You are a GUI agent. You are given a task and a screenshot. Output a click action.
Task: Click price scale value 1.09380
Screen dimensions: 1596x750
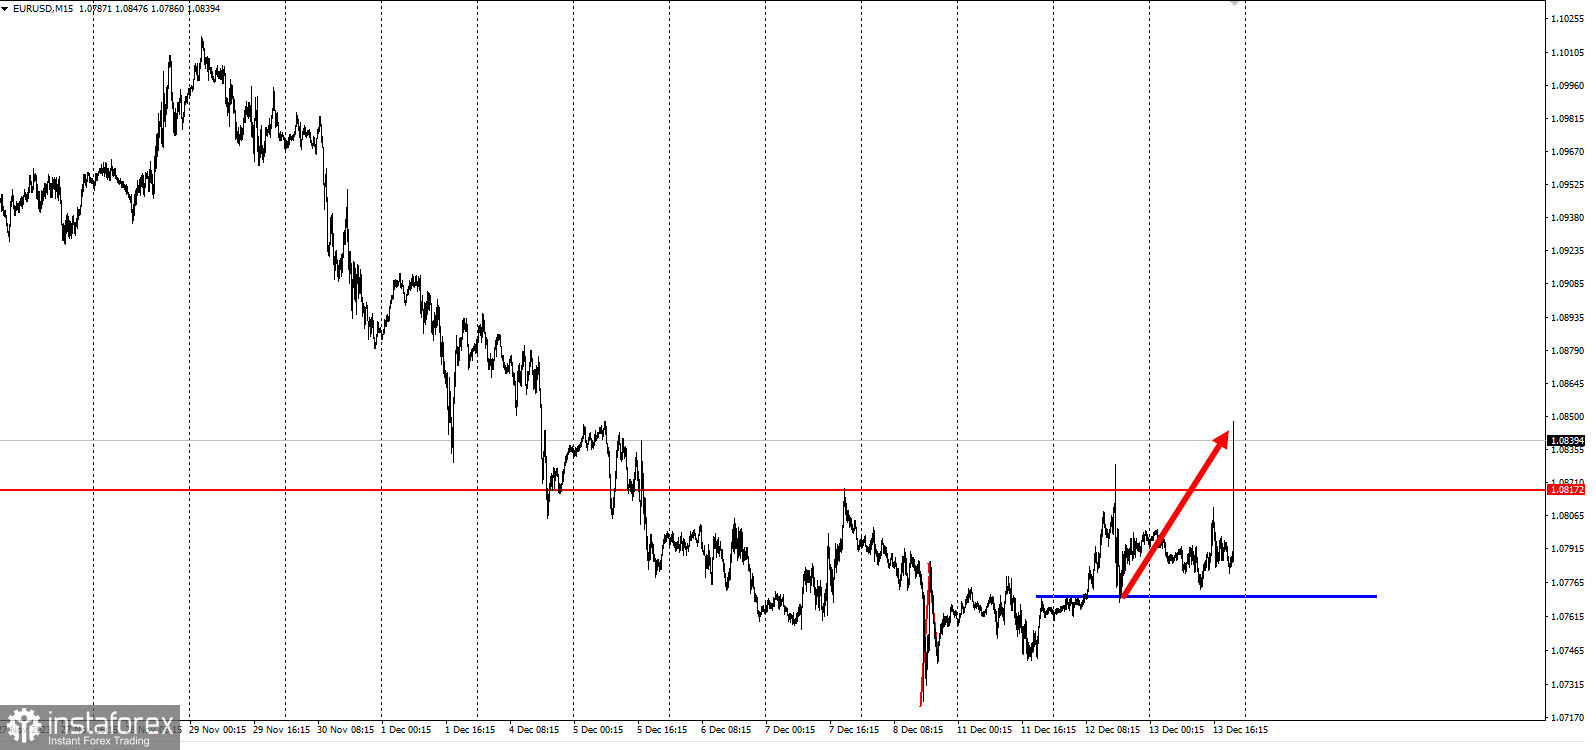[1568, 217]
